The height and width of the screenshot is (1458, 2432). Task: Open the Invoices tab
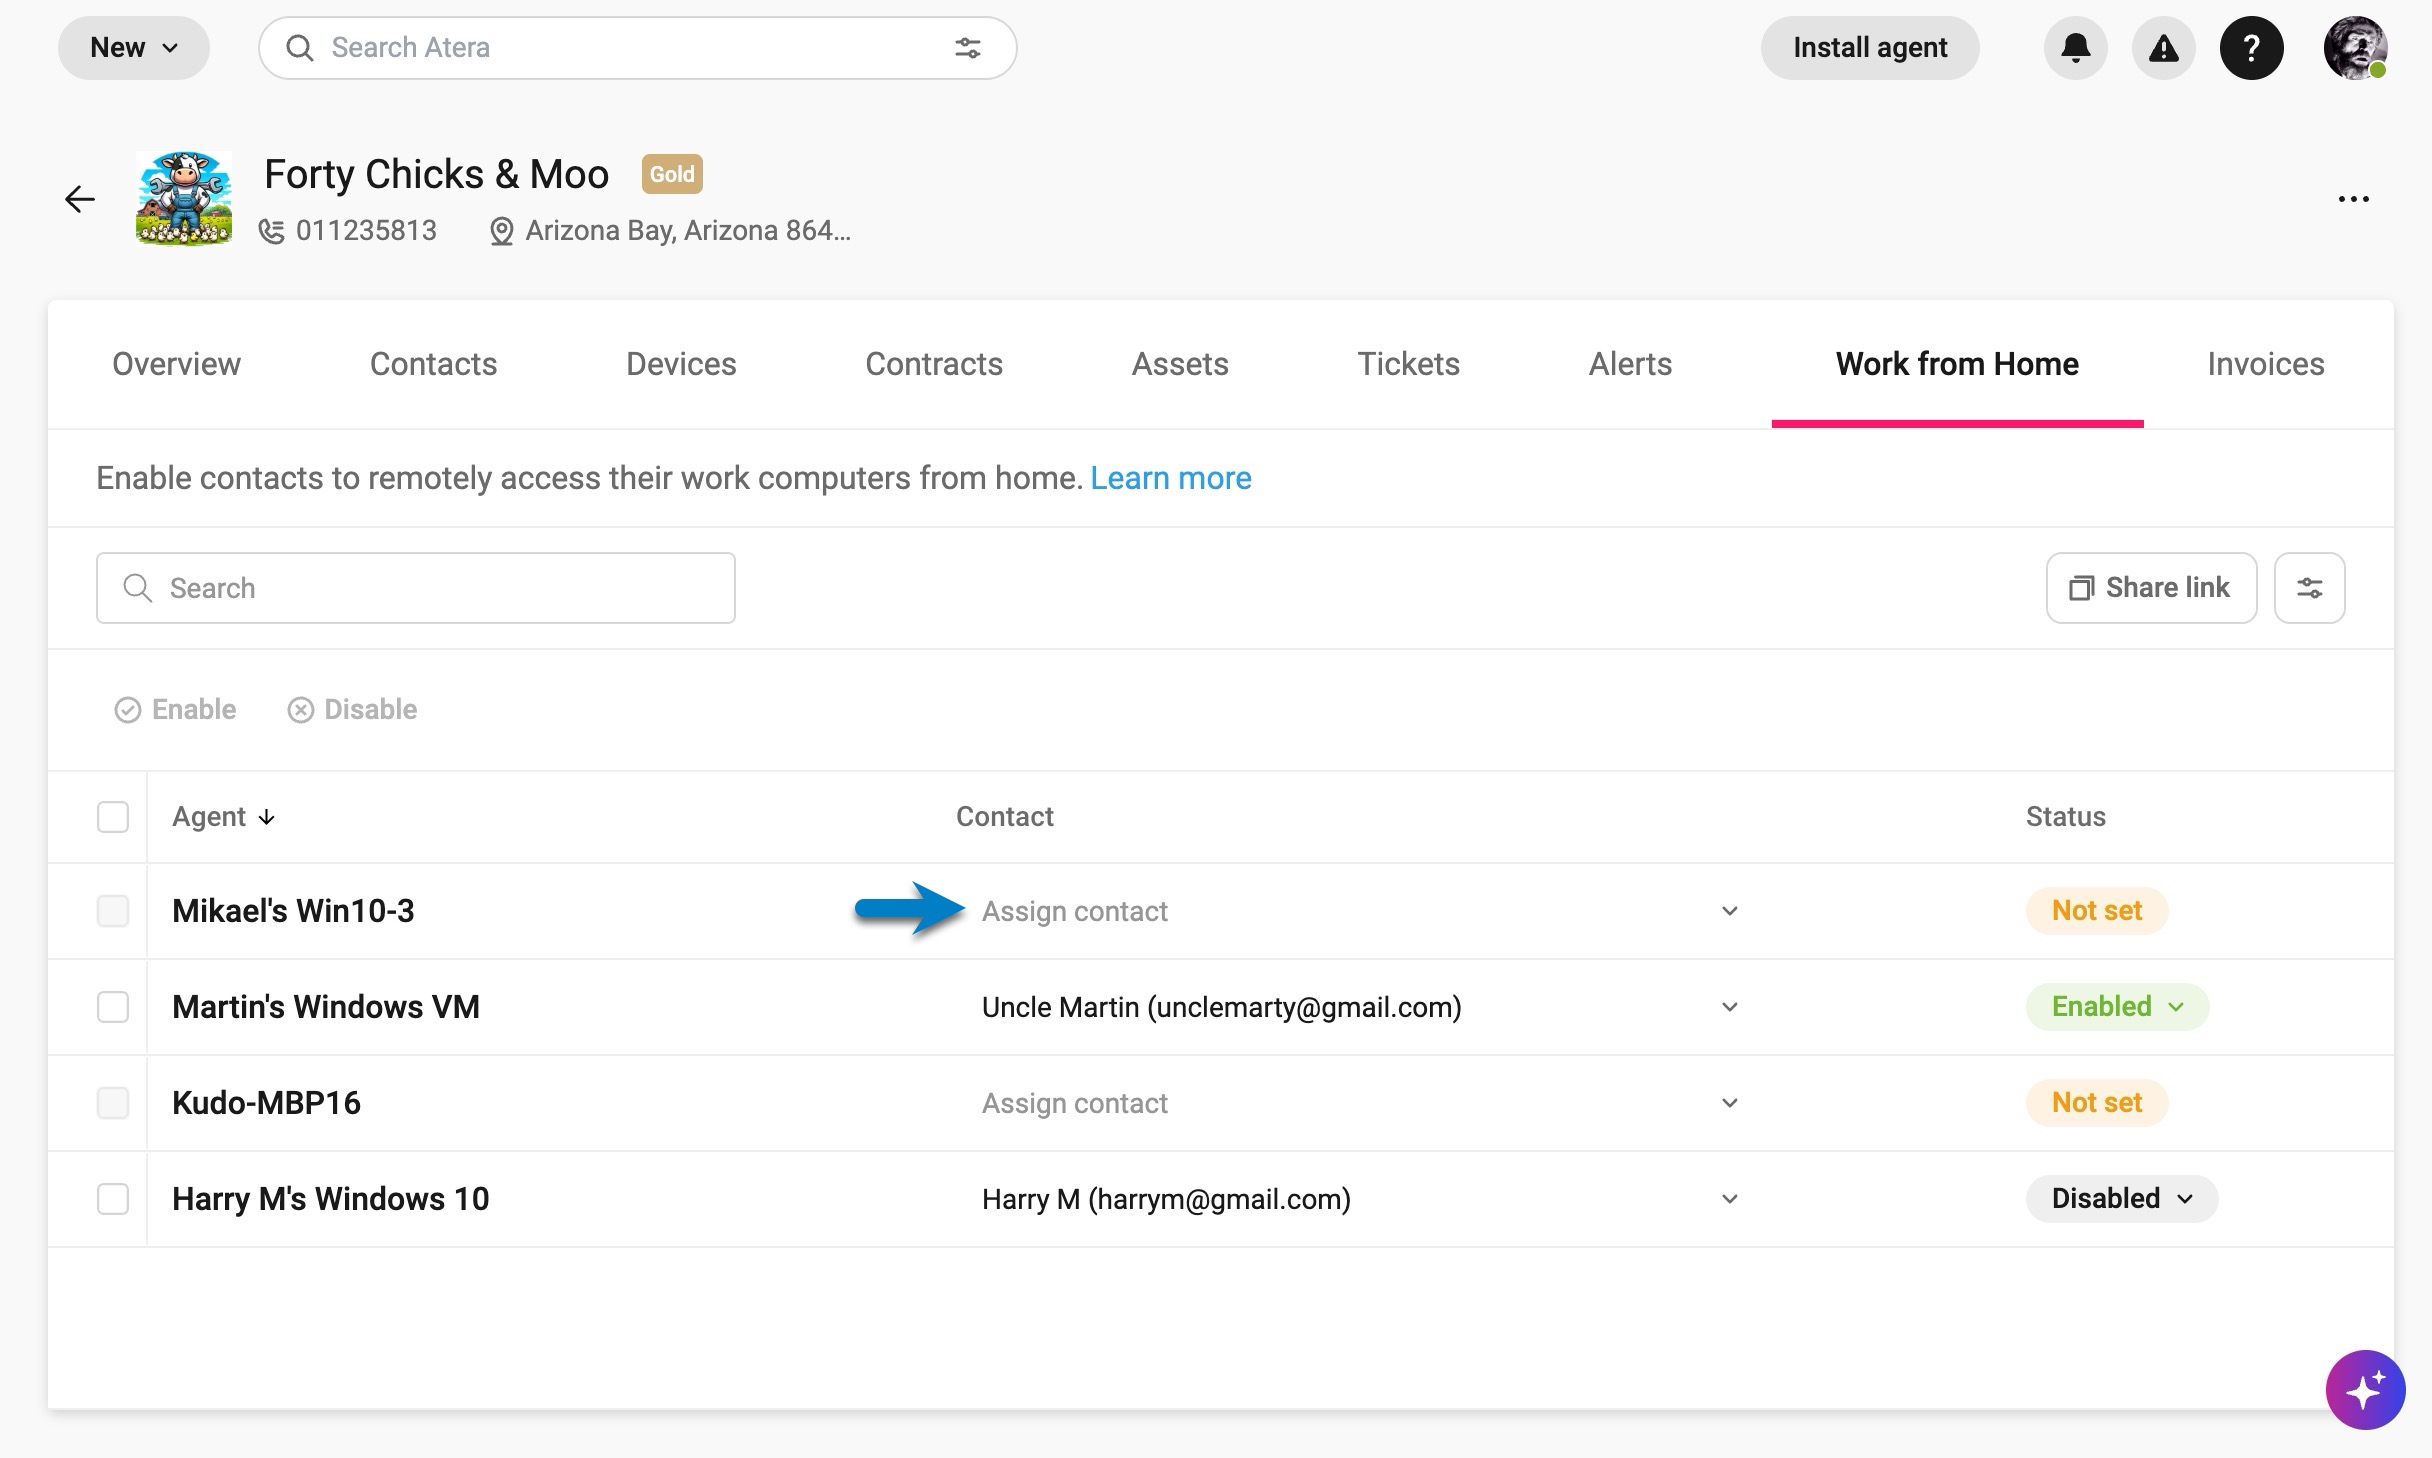pyautogui.click(x=2266, y=364)
